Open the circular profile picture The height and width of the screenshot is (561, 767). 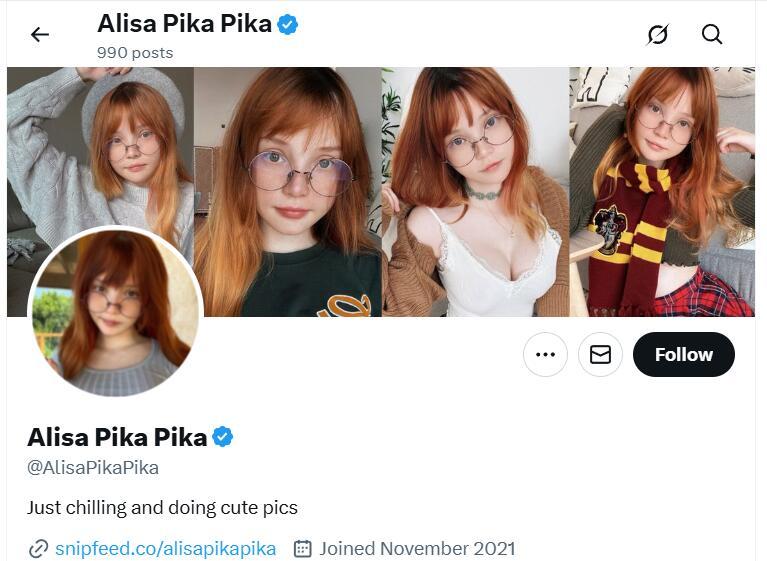[x=115, y=312]
